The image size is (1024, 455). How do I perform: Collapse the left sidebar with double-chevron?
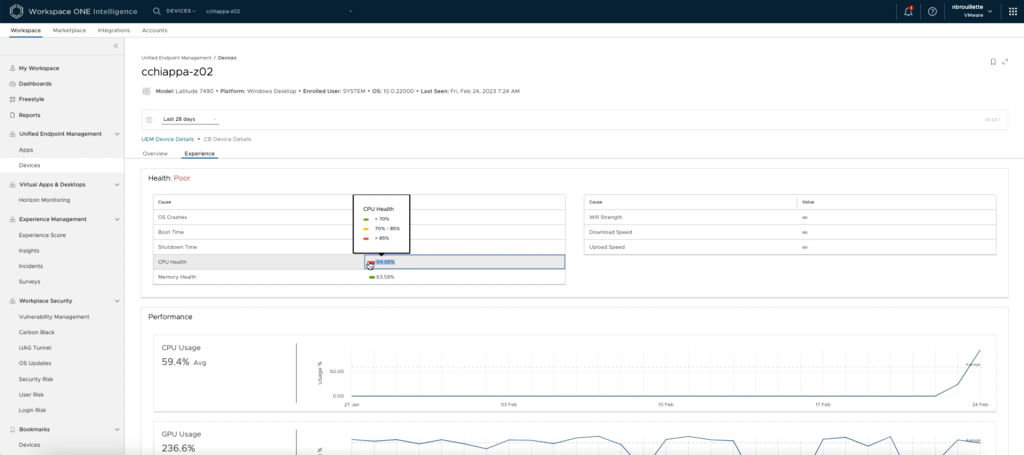[115, 46]
